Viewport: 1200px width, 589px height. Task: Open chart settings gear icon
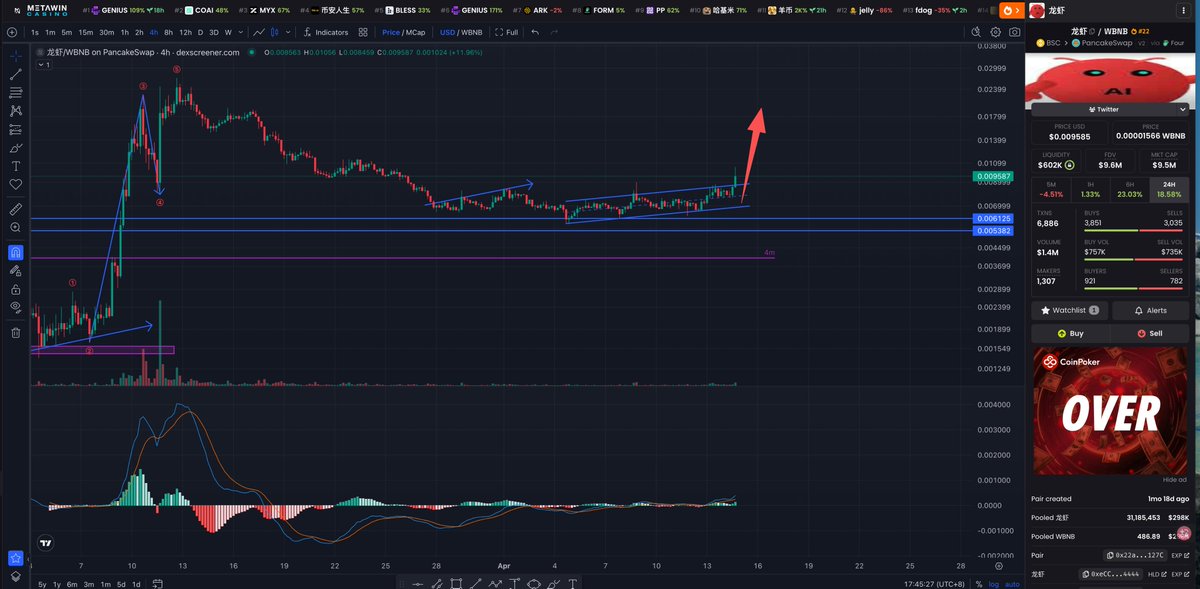click(x=996, y=32)
